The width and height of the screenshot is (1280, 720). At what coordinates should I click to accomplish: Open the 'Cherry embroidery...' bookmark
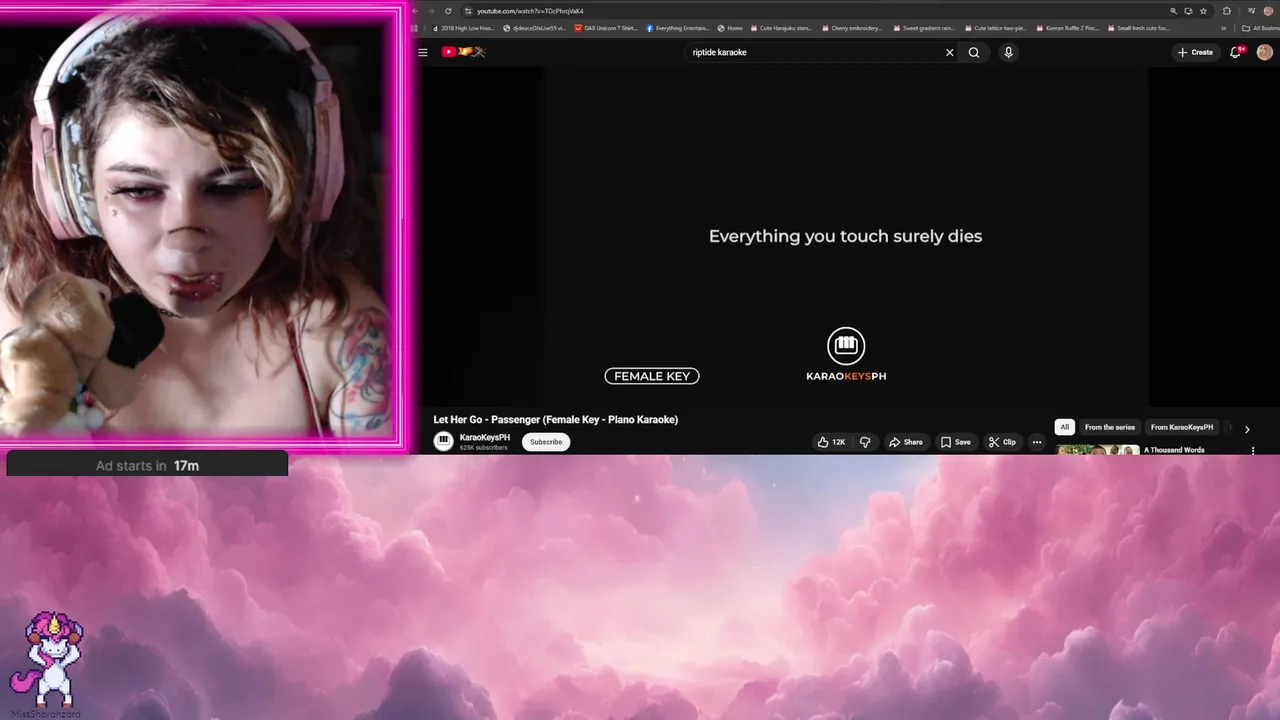853,28
